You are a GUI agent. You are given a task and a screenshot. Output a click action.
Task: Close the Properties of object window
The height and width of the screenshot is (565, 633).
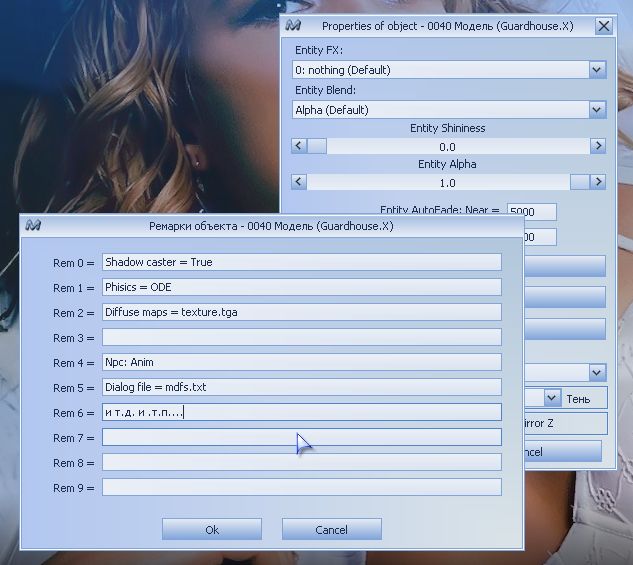coord(603,26)
